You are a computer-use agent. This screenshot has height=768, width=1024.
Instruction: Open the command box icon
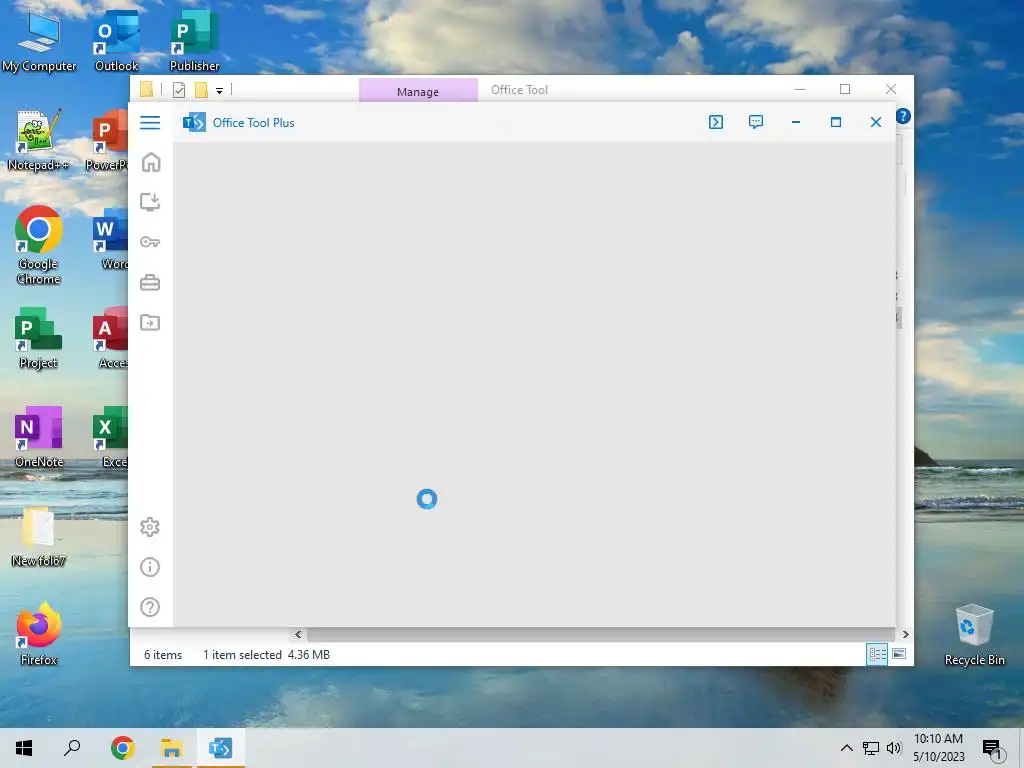(716, 122)
